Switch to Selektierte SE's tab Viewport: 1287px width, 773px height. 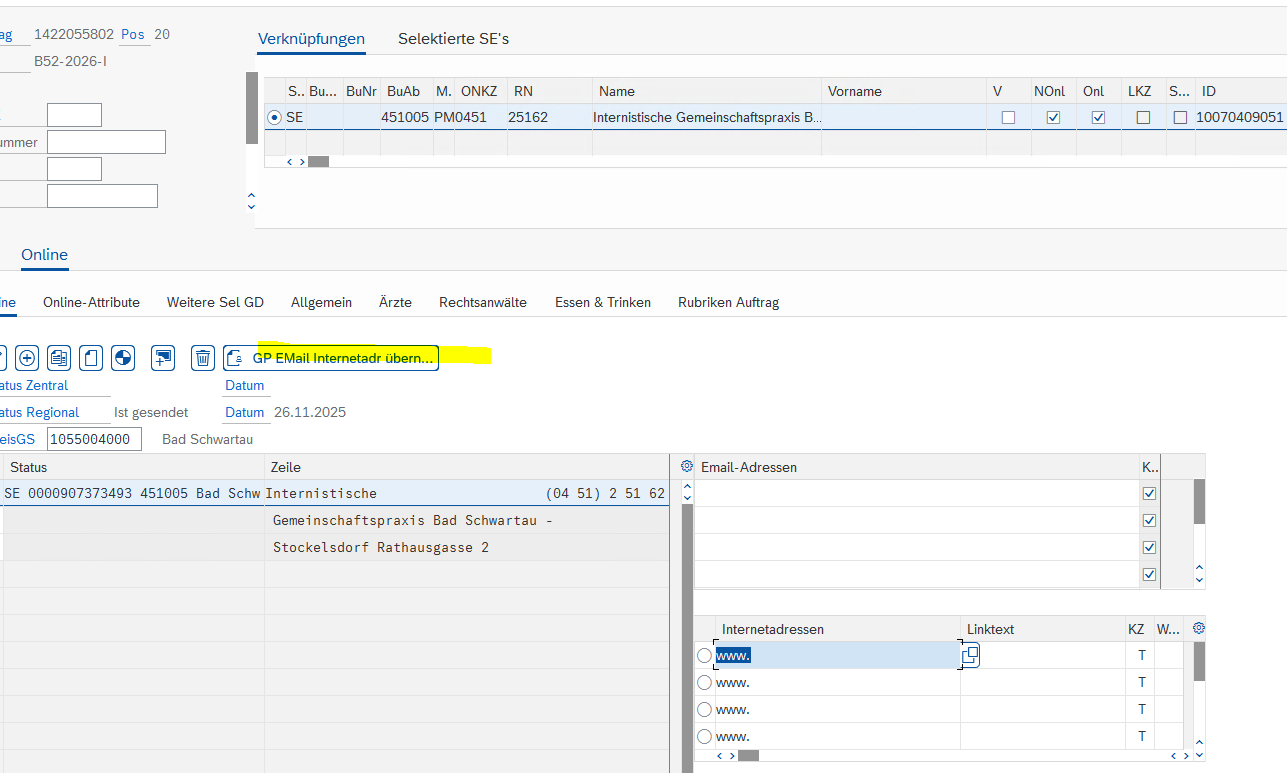[x=454, y=39]
